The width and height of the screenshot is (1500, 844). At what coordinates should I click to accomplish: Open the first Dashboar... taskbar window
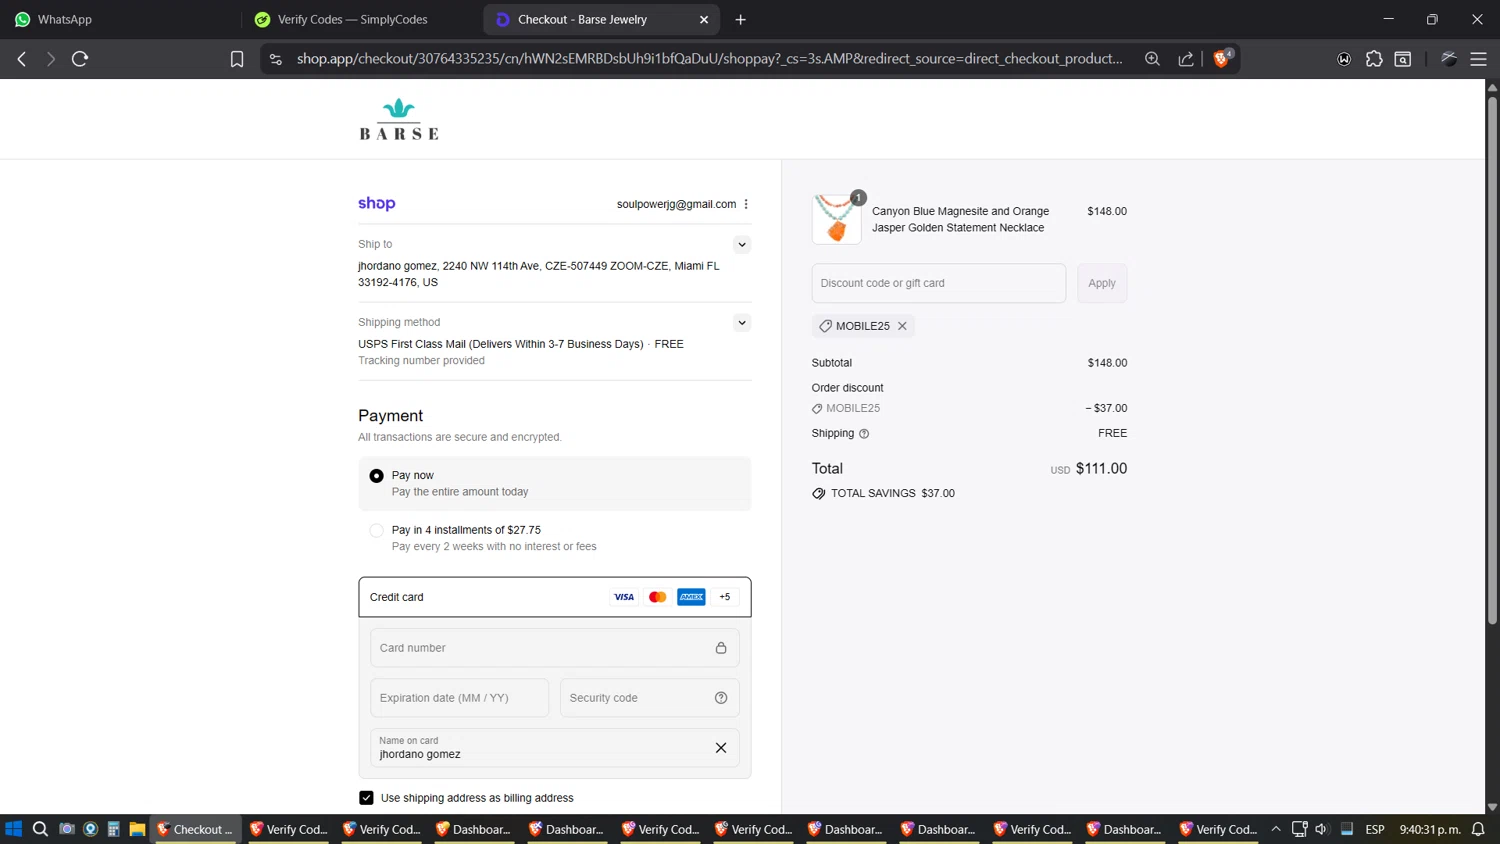[475, 829]
